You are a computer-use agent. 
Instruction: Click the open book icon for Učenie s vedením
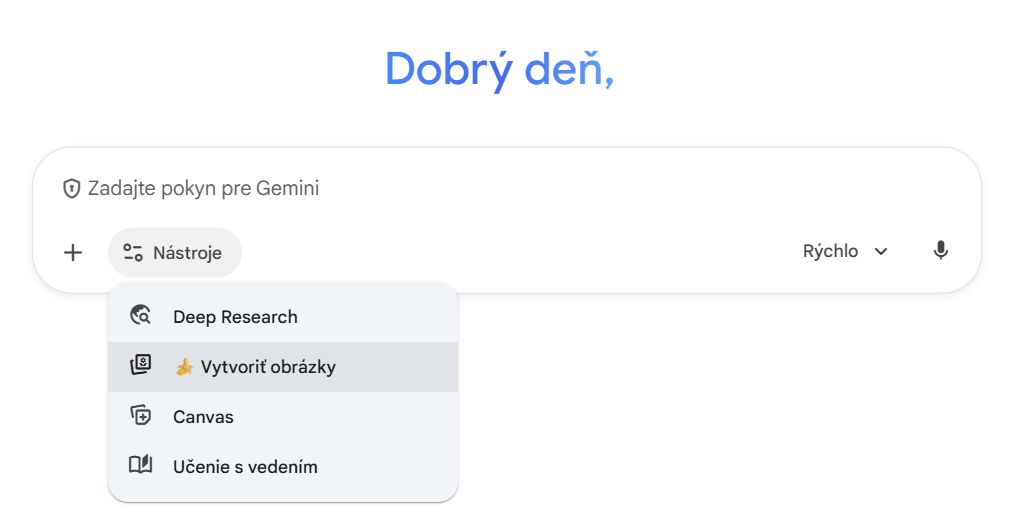141,466
